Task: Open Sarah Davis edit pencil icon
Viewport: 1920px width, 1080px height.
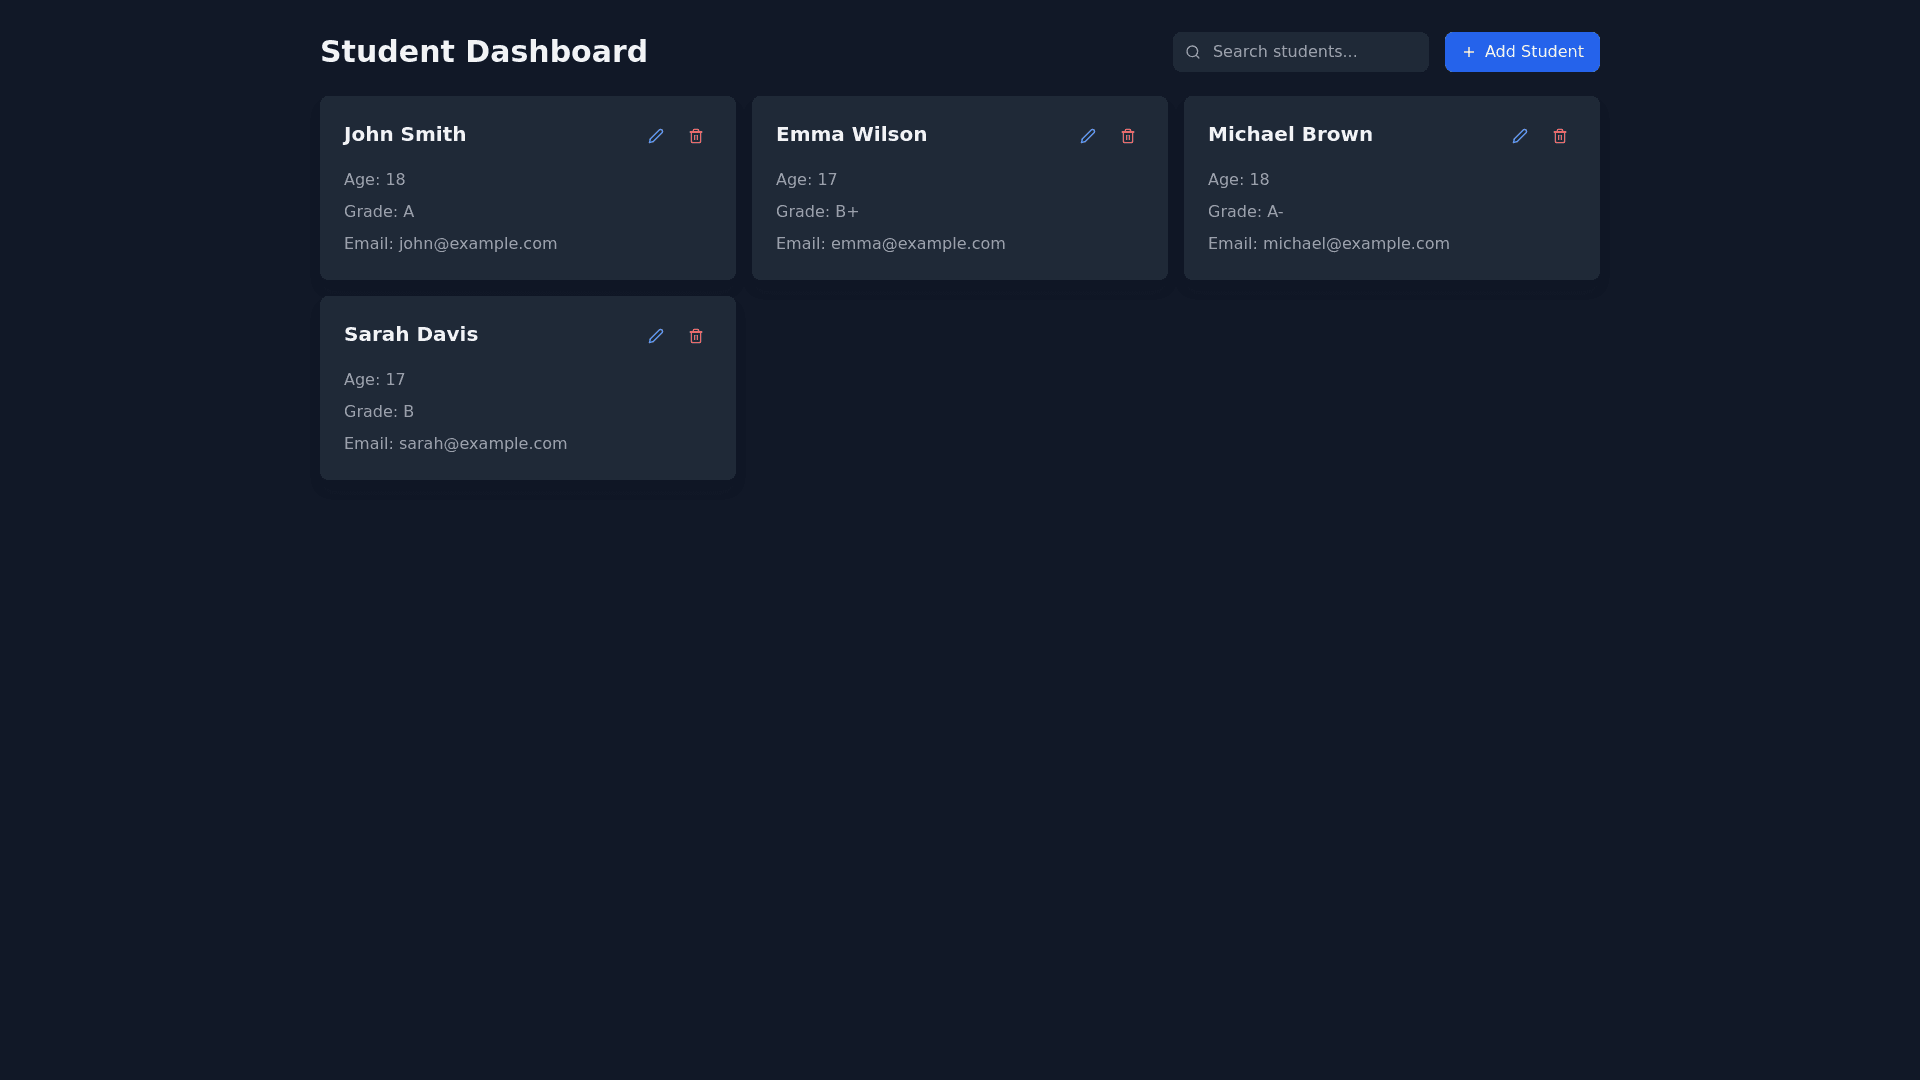Action: coord(656,336)
